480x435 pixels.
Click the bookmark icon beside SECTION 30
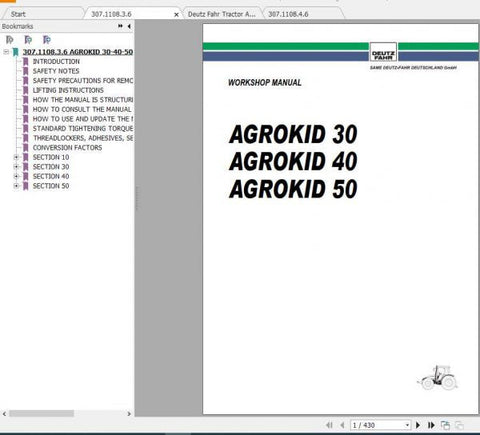[x=25, y=167]
